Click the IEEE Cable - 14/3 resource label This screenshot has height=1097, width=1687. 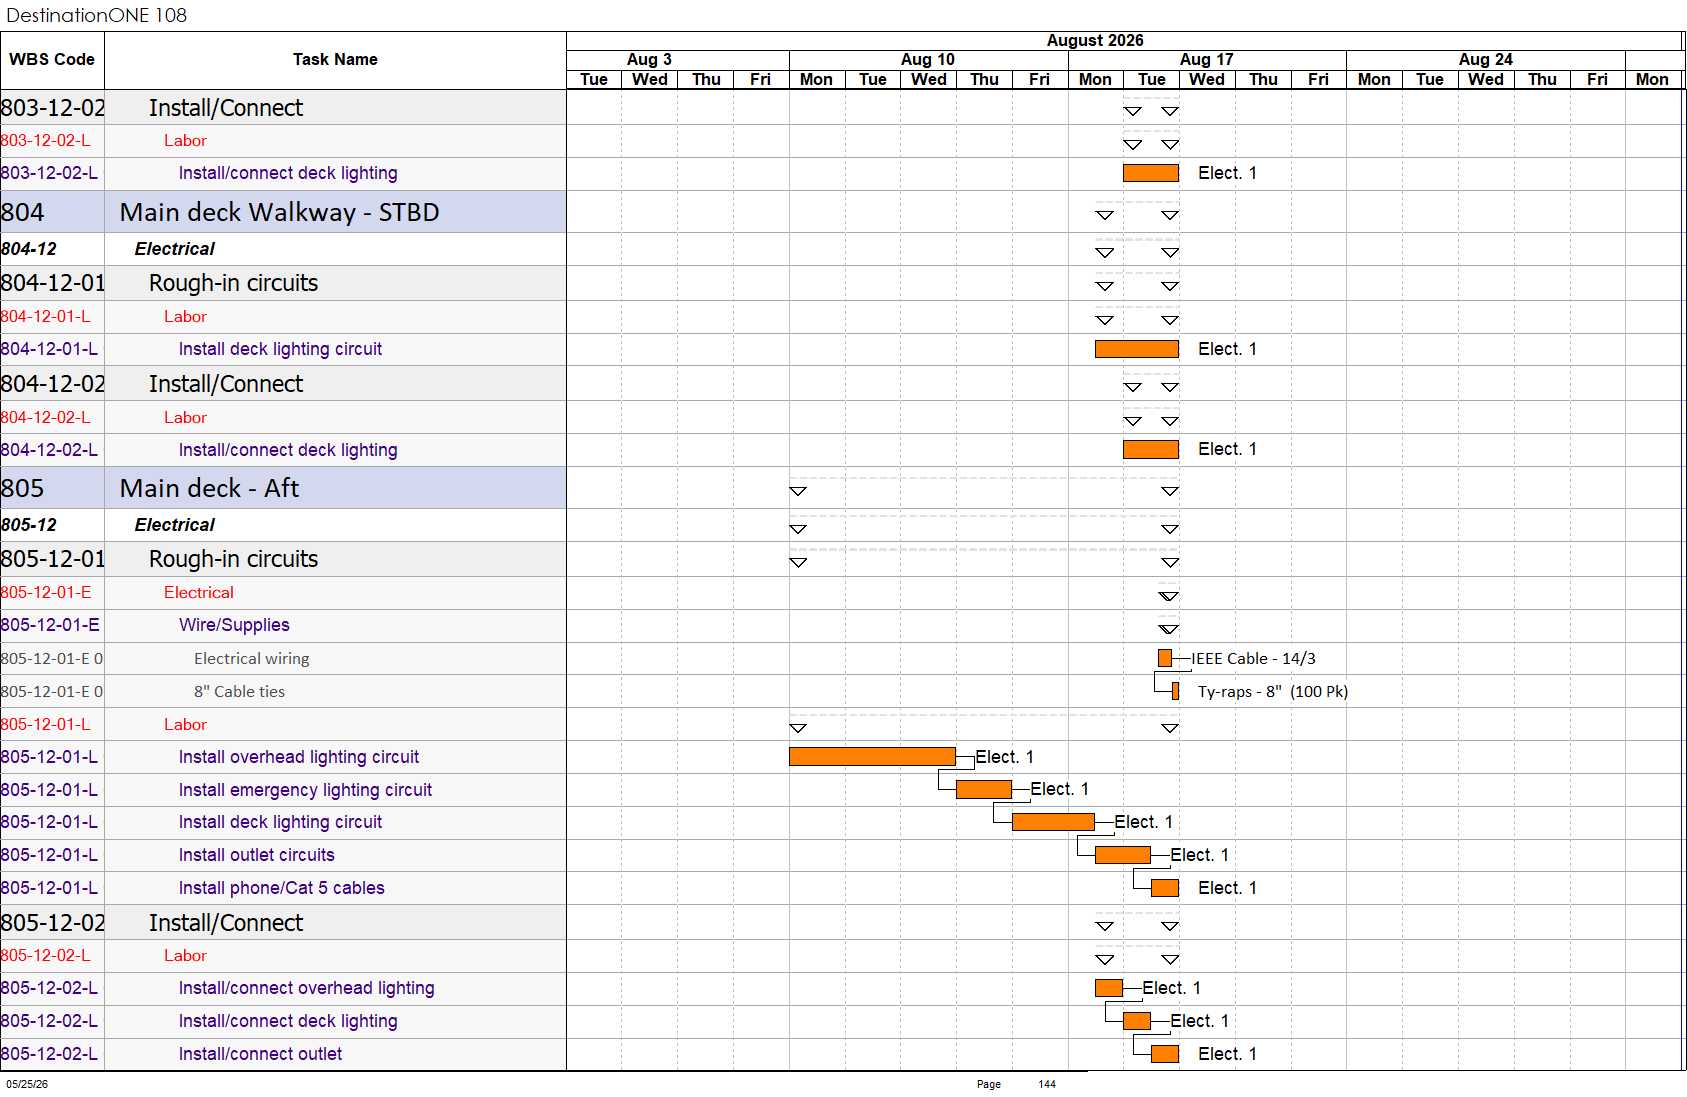click(x=1253, y=659)
